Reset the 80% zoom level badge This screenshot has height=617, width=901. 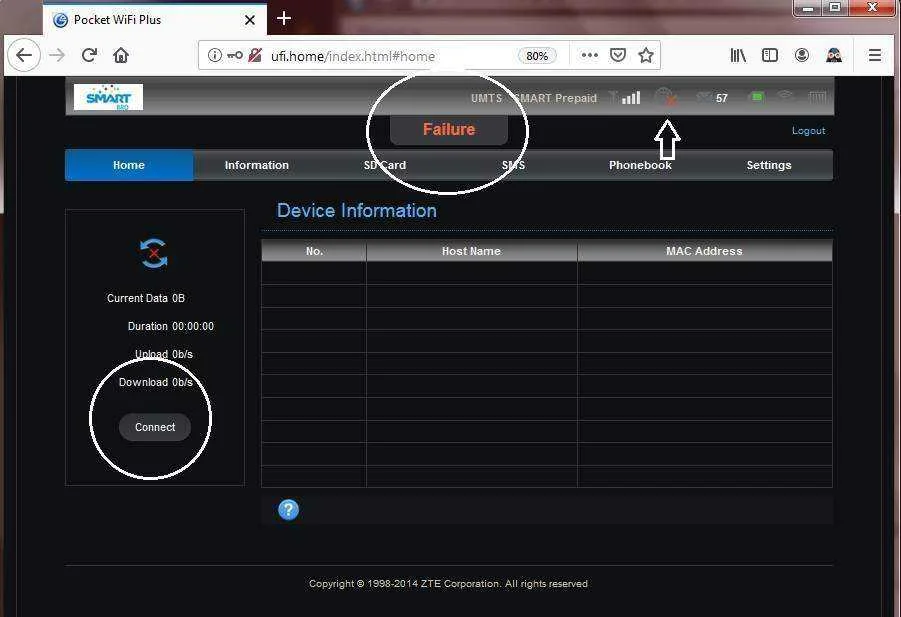537,56
